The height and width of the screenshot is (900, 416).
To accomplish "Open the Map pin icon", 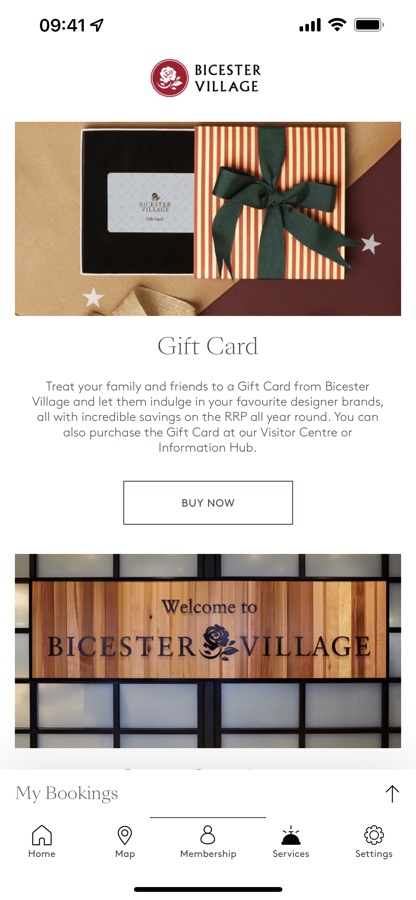I will pyautogui.click(x=125, y=835).
